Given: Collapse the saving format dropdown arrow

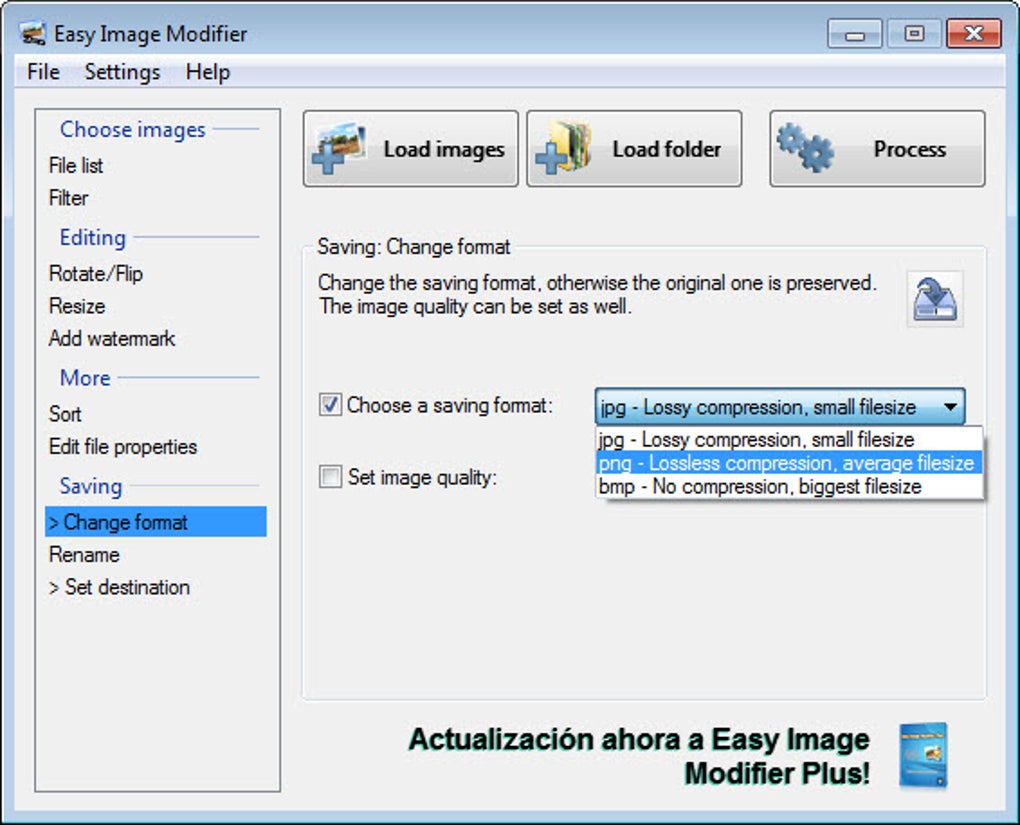Looking at the screenshot, I should 950,407.
